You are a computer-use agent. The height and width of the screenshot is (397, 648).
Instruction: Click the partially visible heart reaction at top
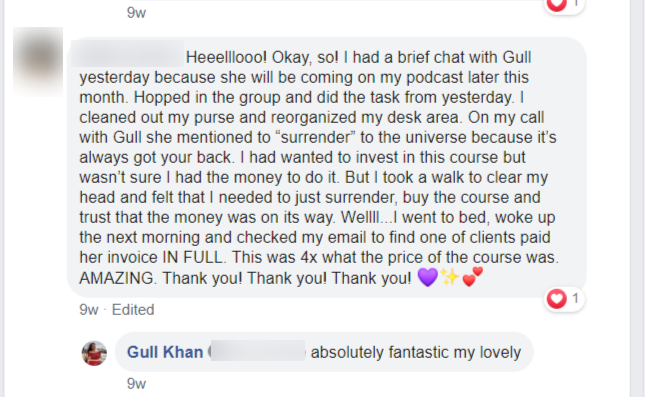coord(557,5)
